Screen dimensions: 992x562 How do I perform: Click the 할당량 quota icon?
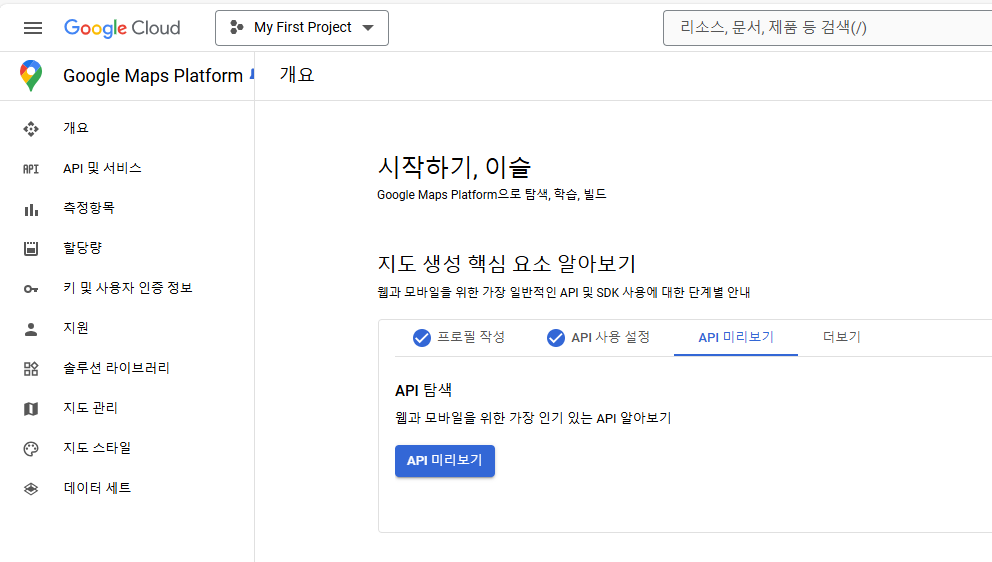(31, 249)
